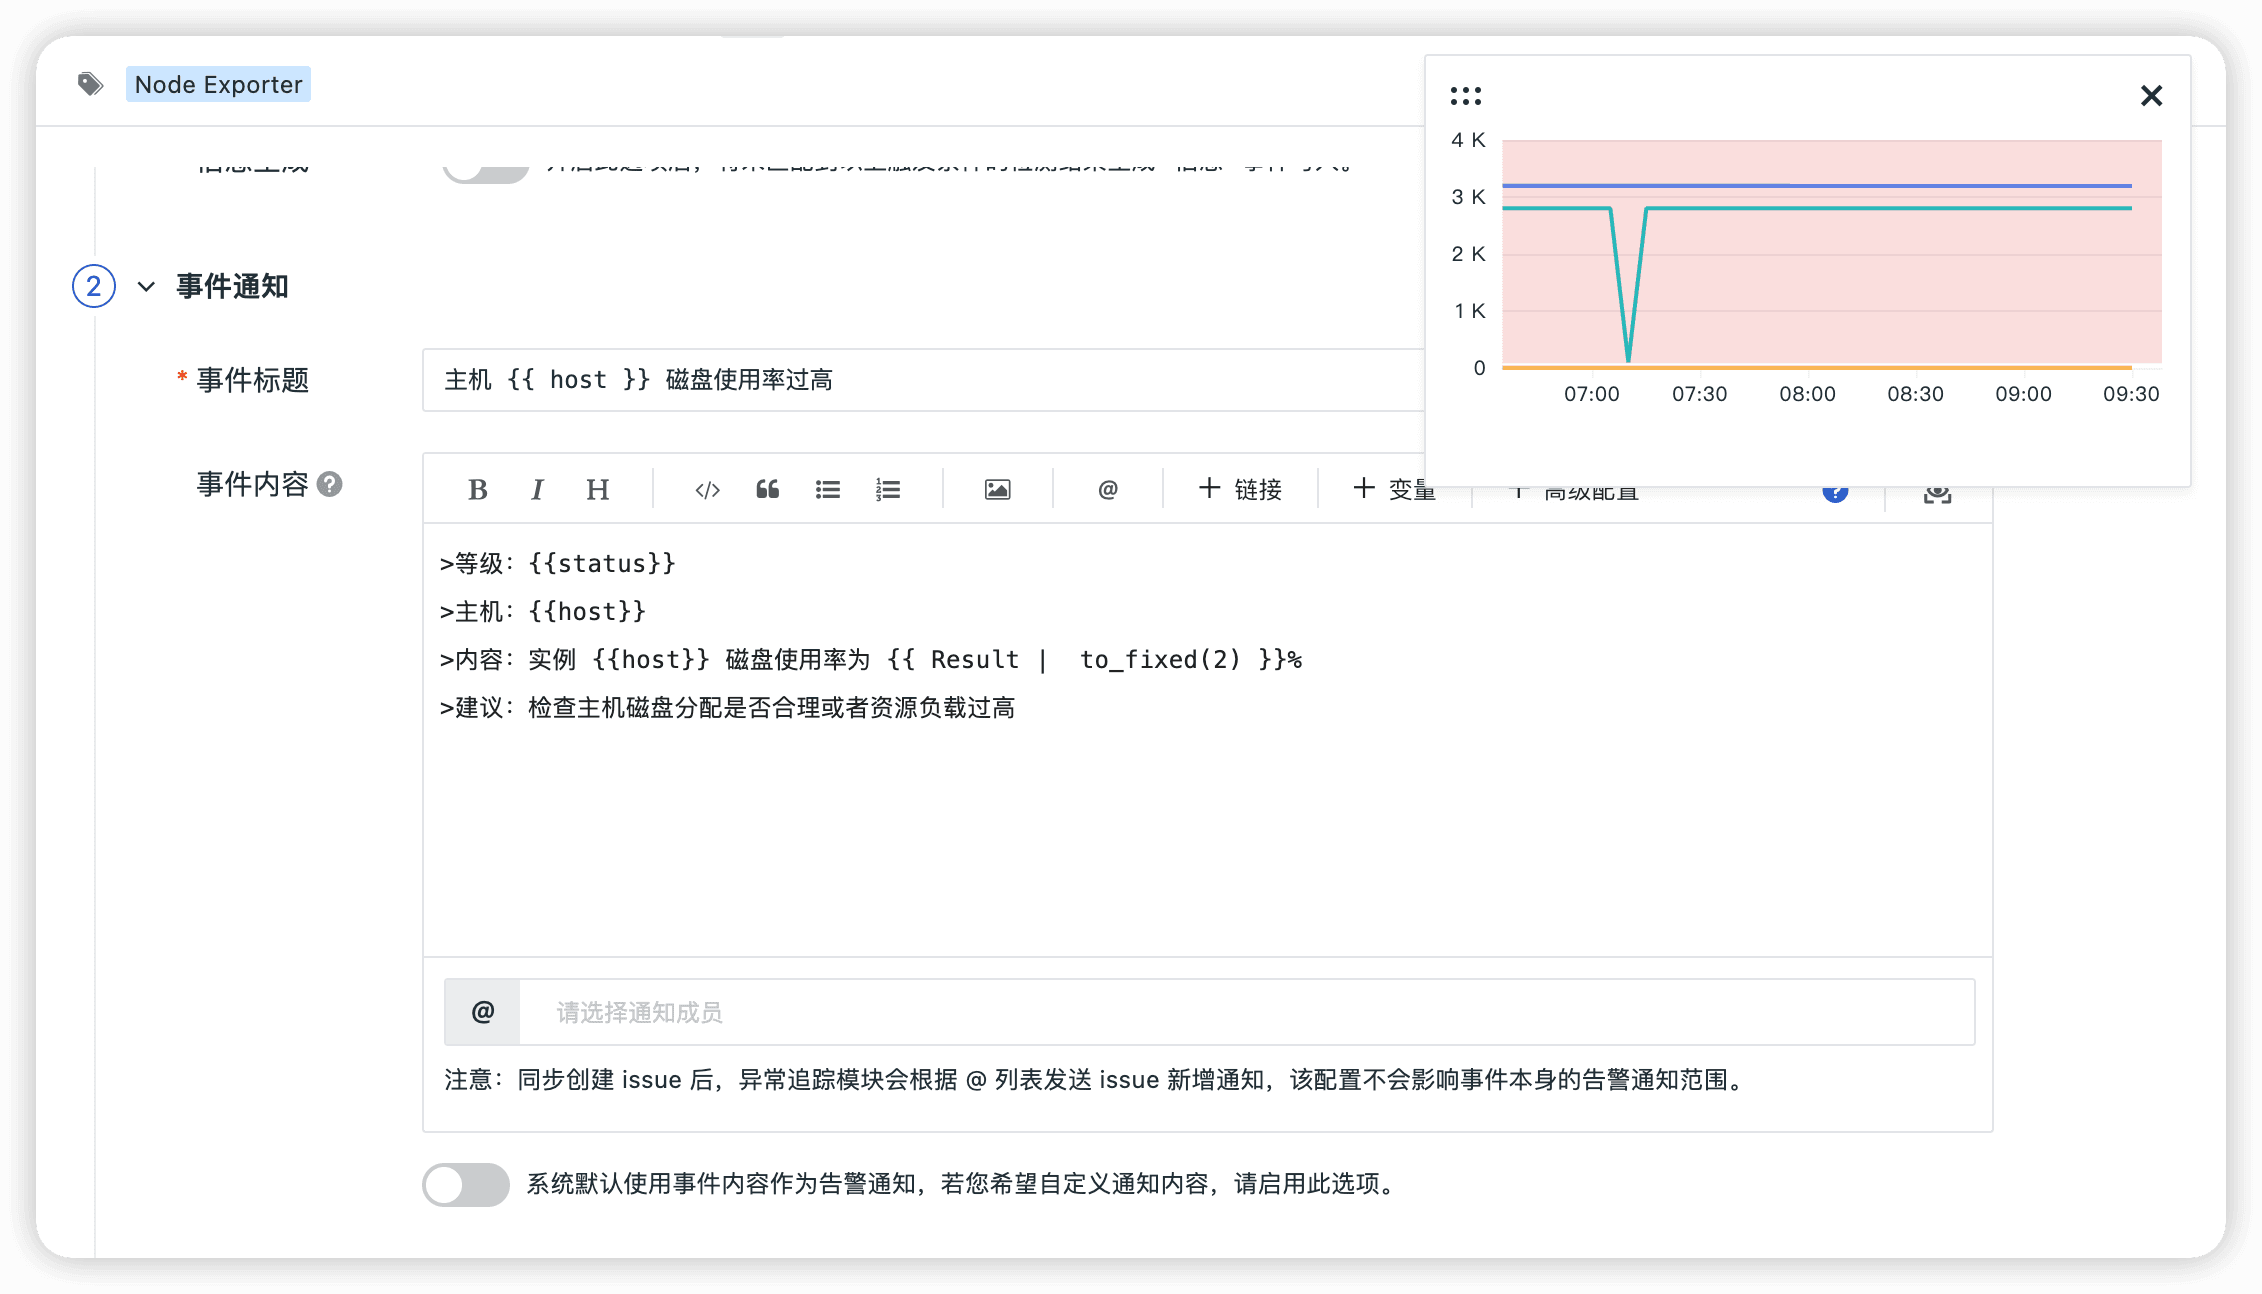The width and height of the screenshot is (2262, 1294).
Task: Click the blockquote icon
Action: [767, 489]
